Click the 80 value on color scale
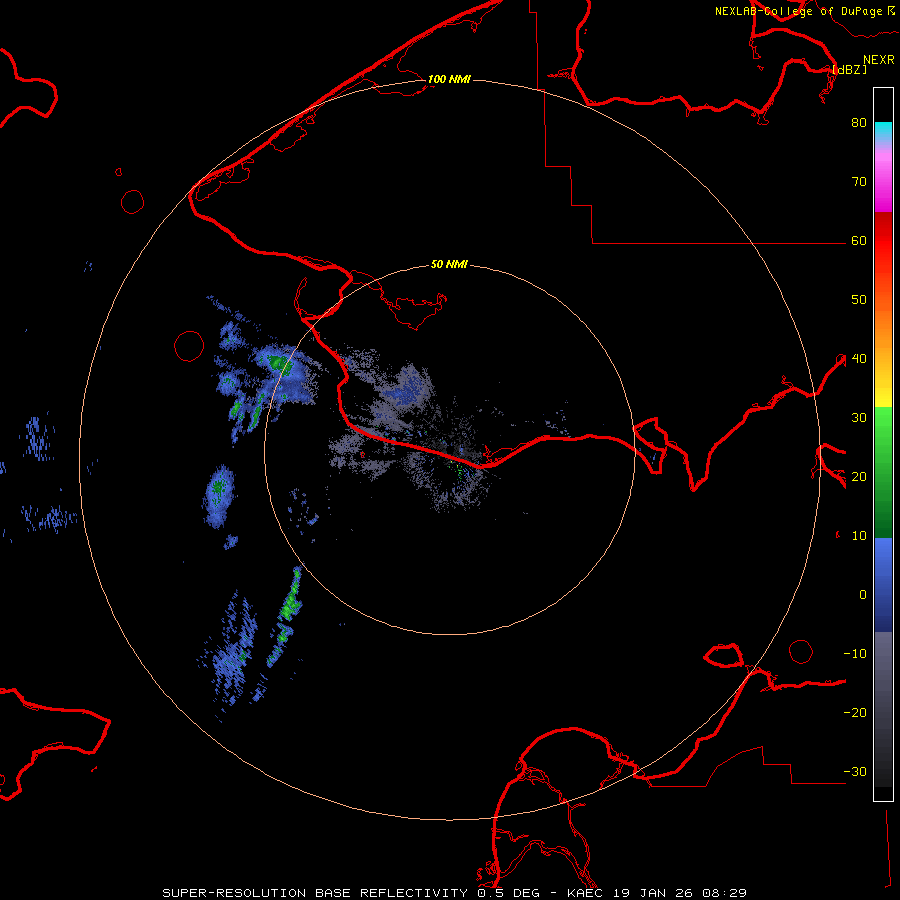The image size is (900, 900). click(x=859, y=123)
